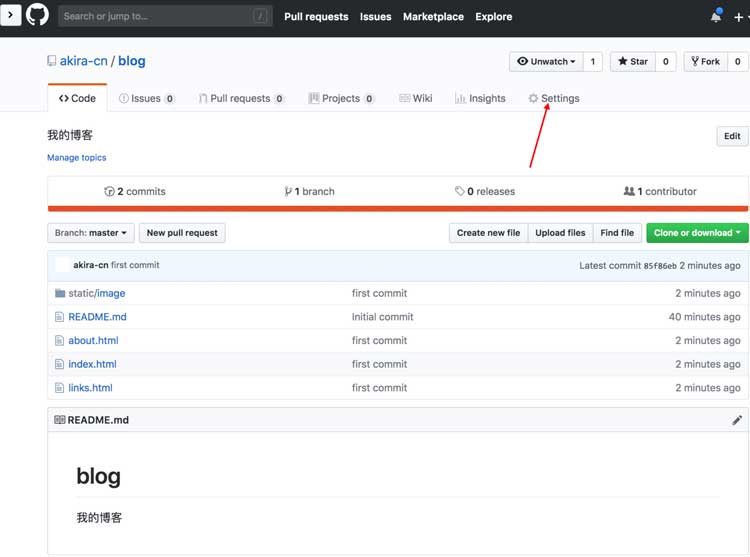
Task: Open README.md file in file list
Action: [98, 317]
